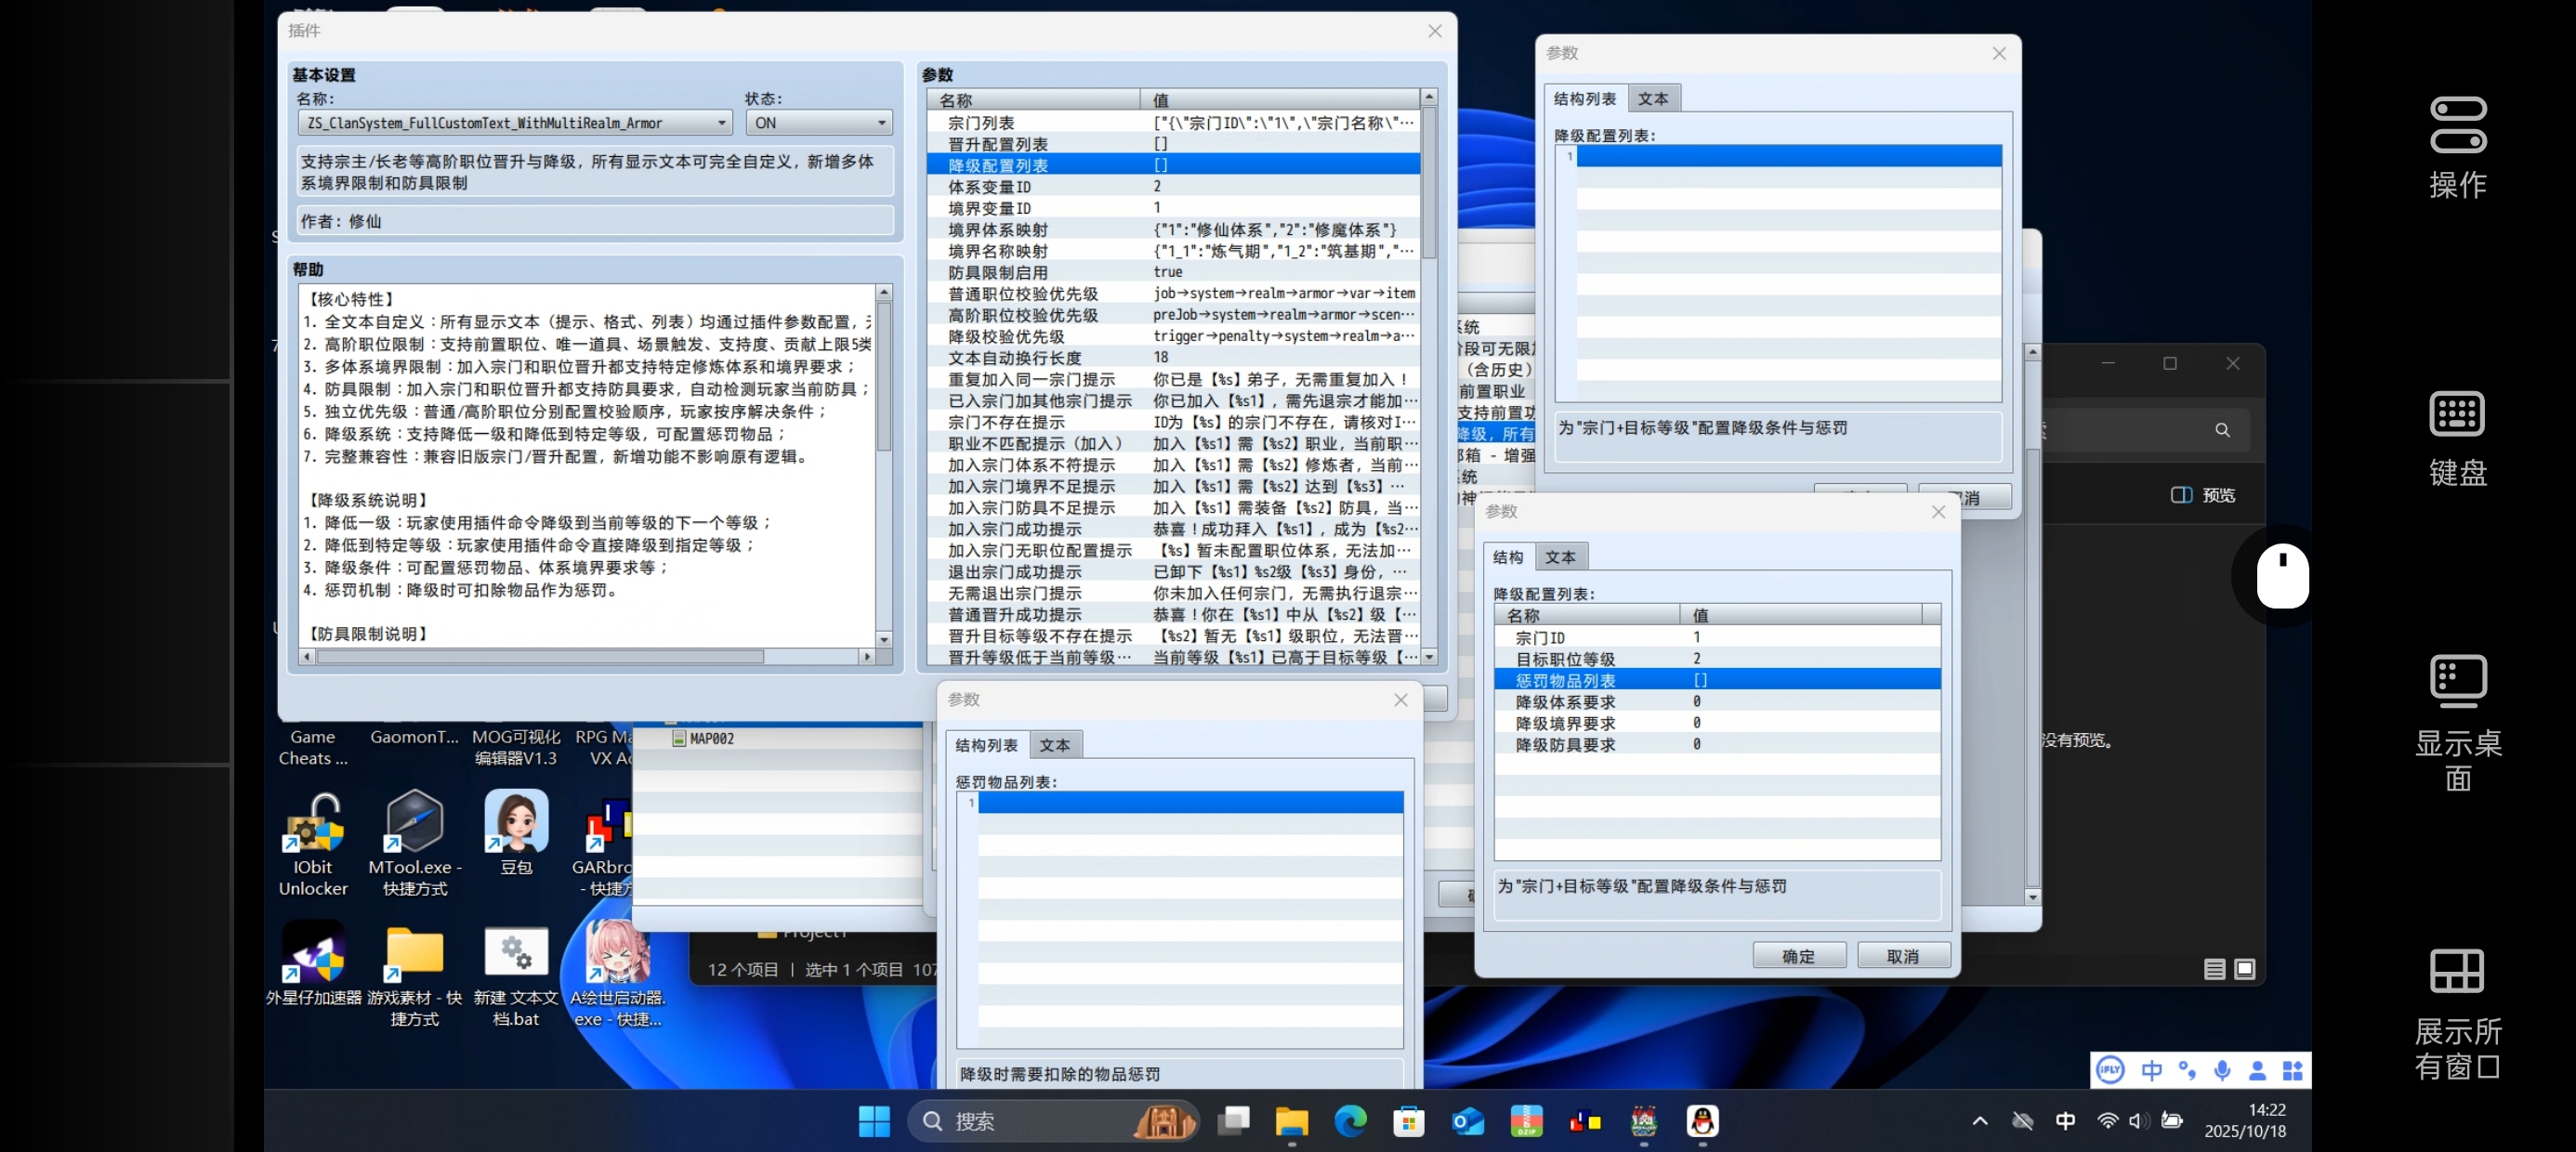Switch to 文本 tab in 惩罚物品列表 dialog
The width and height of the screenshot is (2576, 1152).
point(1054,745)
